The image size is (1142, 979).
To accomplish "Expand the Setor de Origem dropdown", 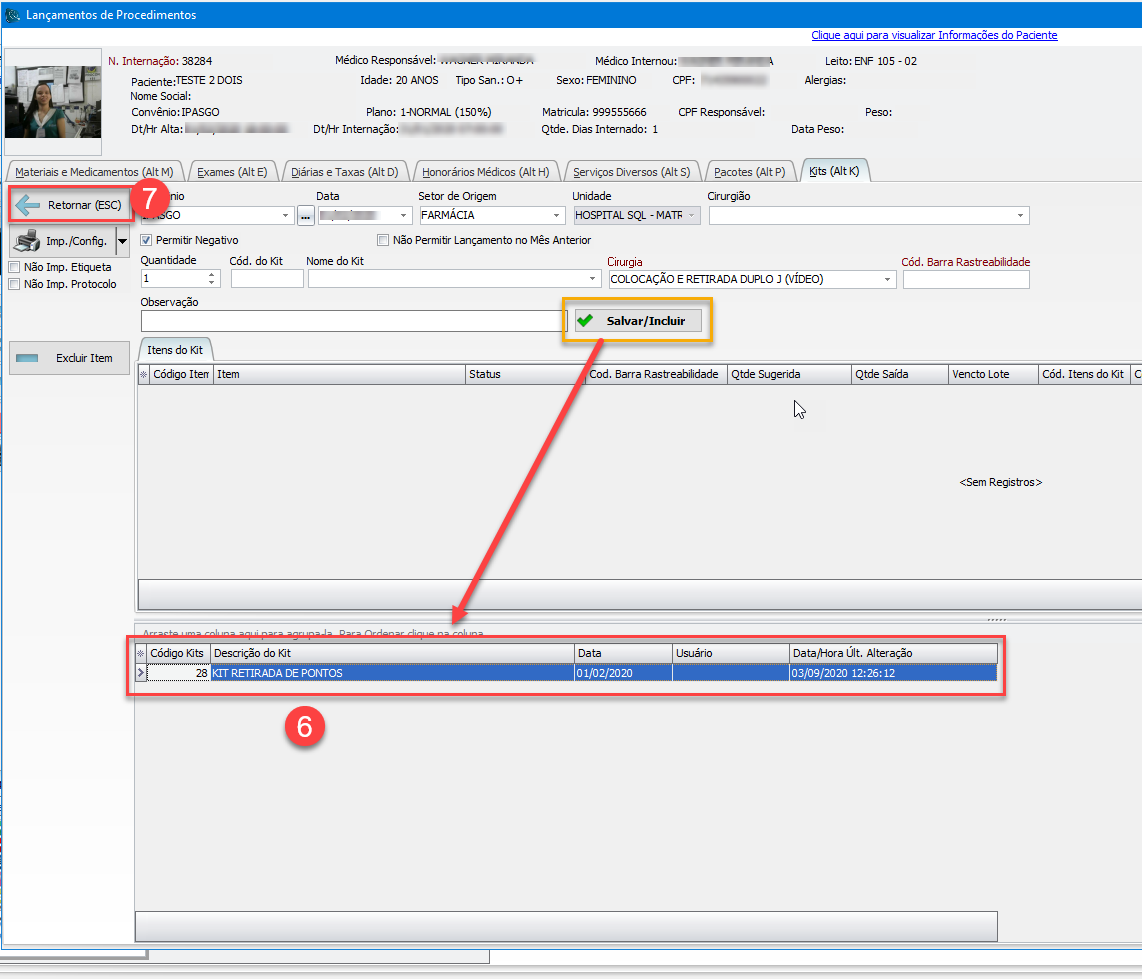I will [x=557, y=215].
